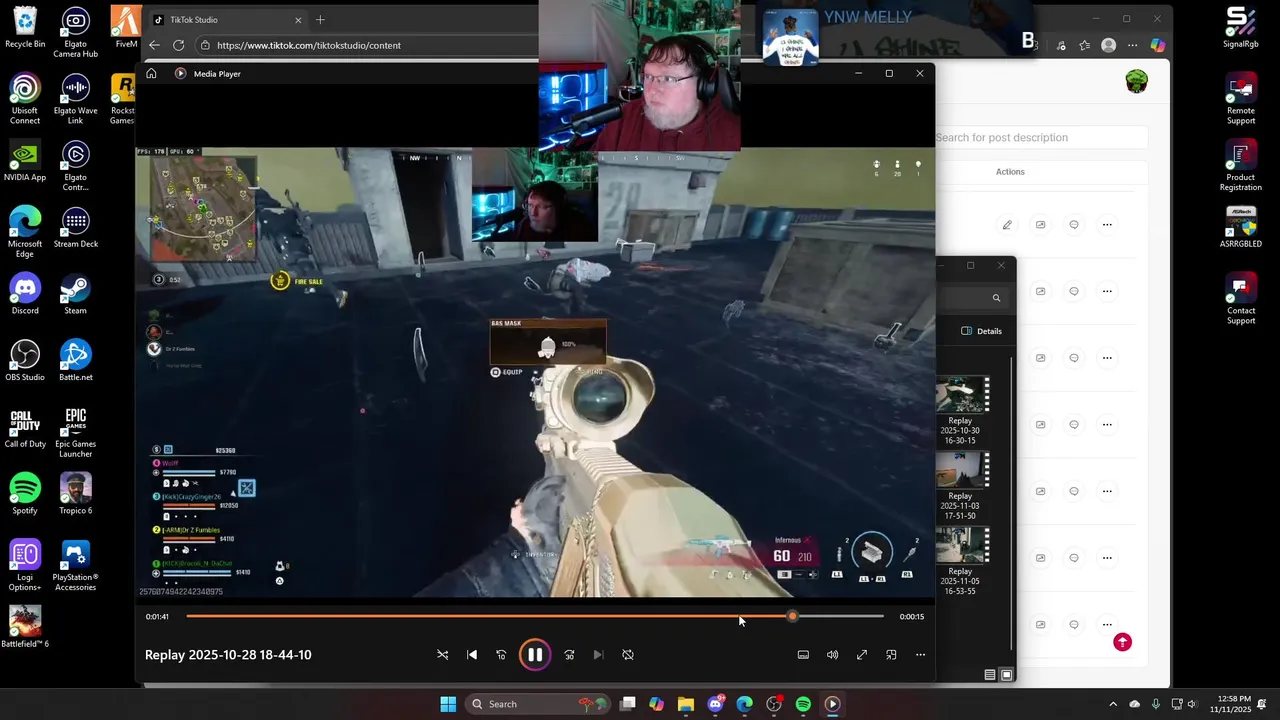Toggle repeat mode in Media Player
The image size is (1280, 720).
(x=628, y=655)
